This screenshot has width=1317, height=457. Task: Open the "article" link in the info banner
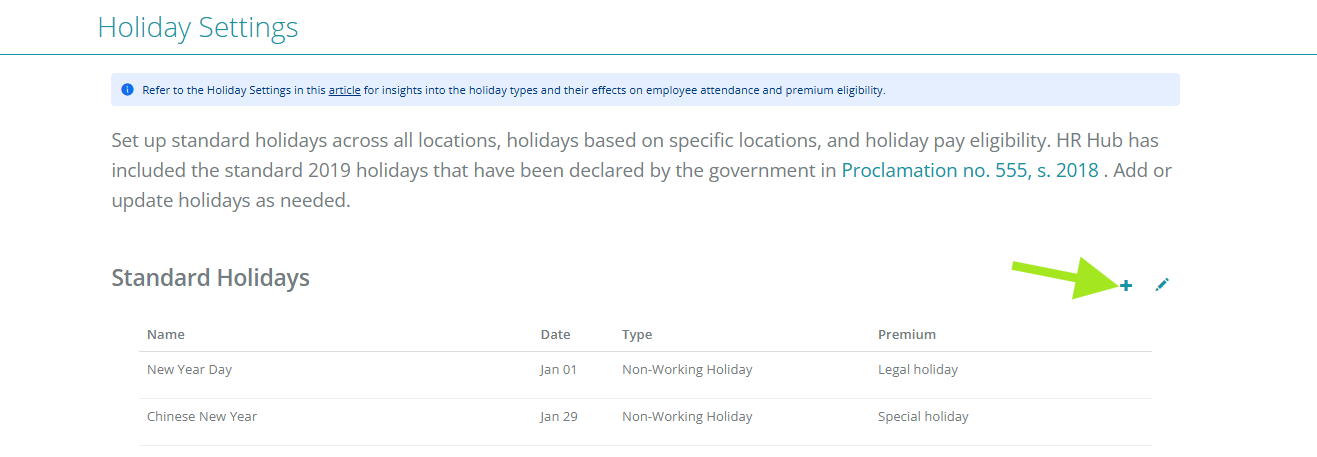click(344, 90)
